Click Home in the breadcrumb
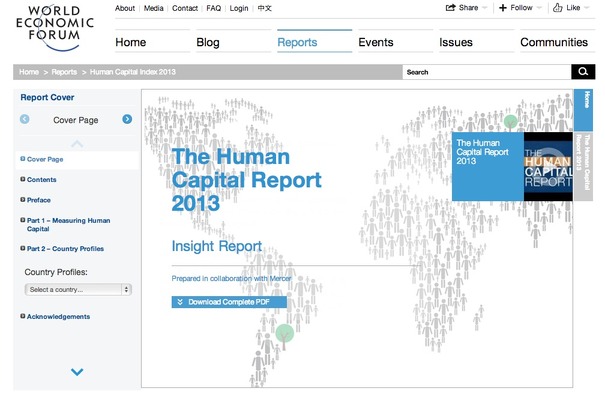Viewport: 605px width, 400px height. (29, 72)
